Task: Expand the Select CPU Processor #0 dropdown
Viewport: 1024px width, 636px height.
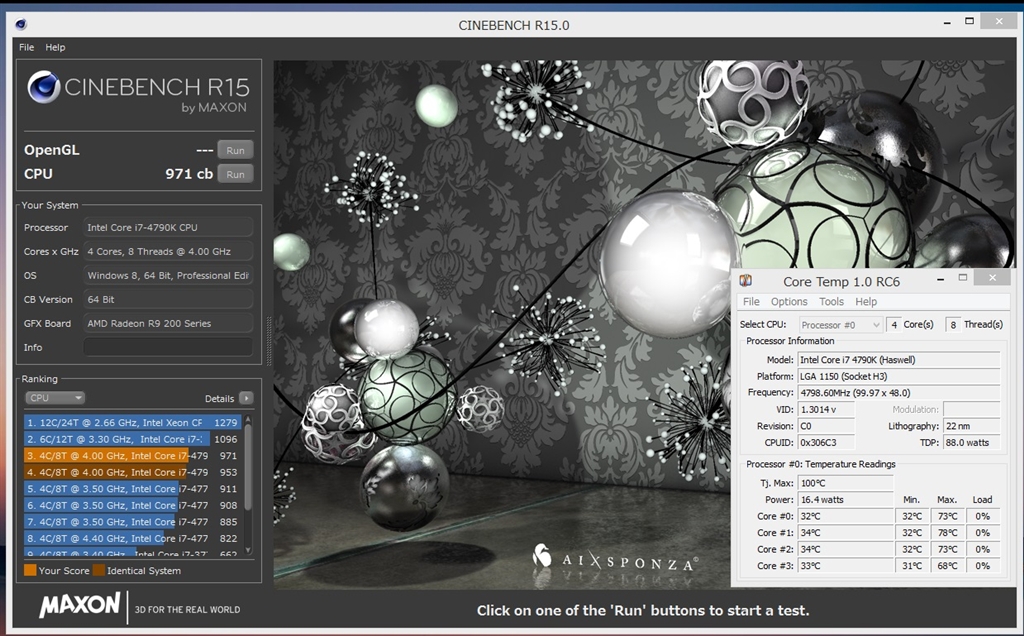Action: pyautogui.click(x=840, y=325)
